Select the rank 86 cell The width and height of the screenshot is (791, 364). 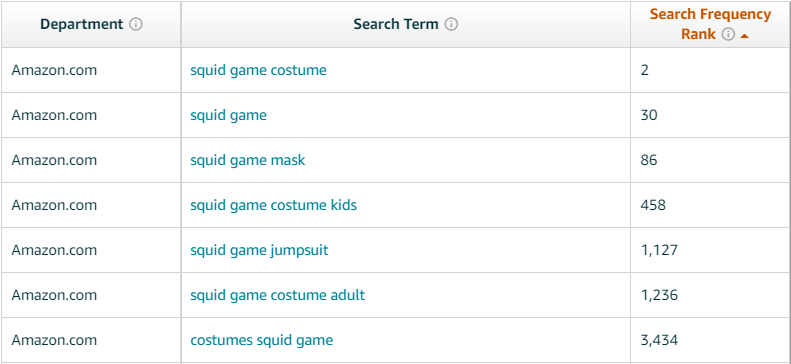(710, 160)
